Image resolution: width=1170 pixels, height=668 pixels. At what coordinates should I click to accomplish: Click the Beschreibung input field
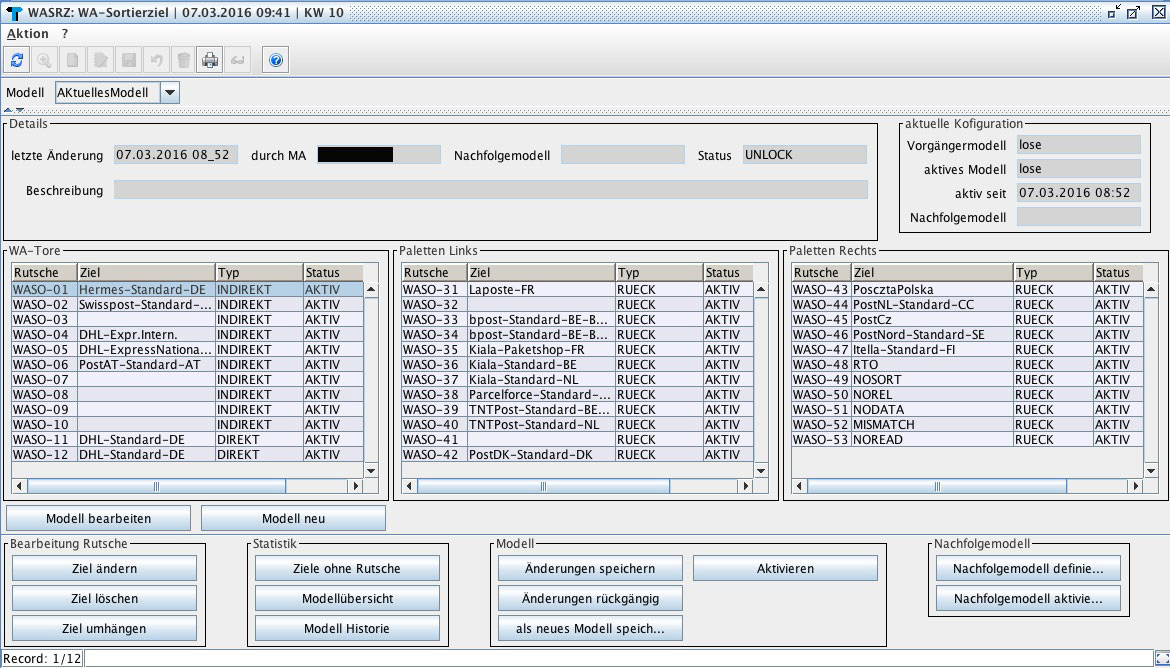tap(491, 190)
